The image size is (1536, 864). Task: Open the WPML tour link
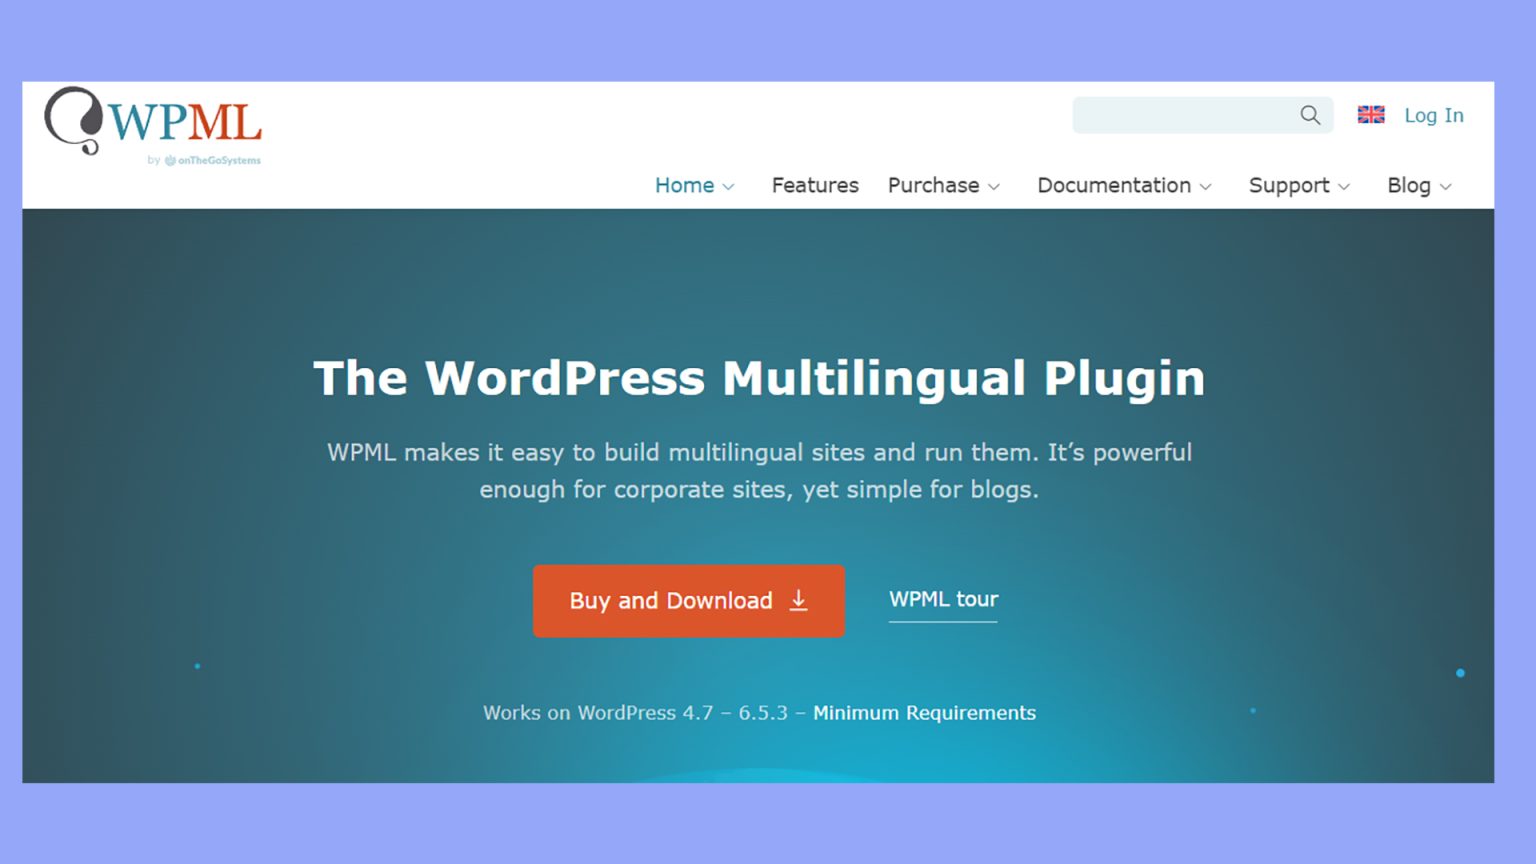point(942,599)
